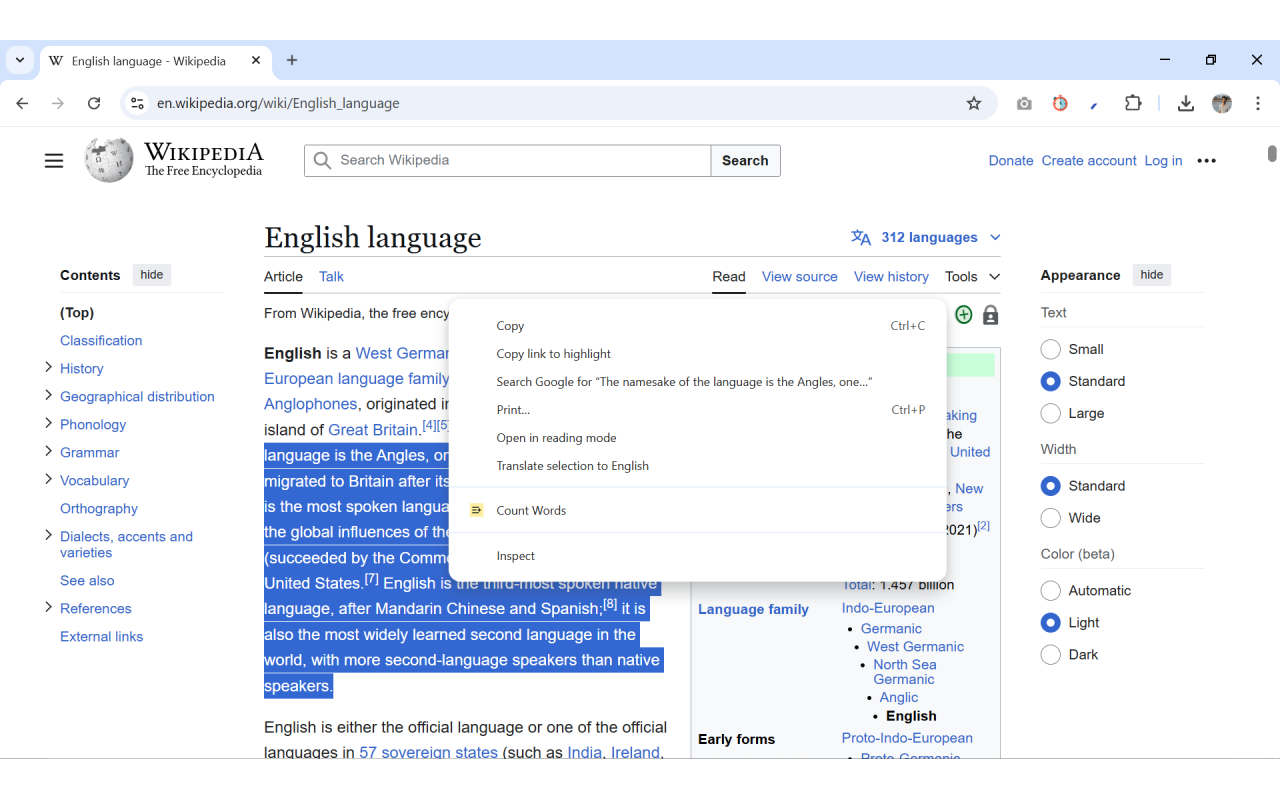
Task: Expand Vocabulary section in contents
Action: [48, 479]
